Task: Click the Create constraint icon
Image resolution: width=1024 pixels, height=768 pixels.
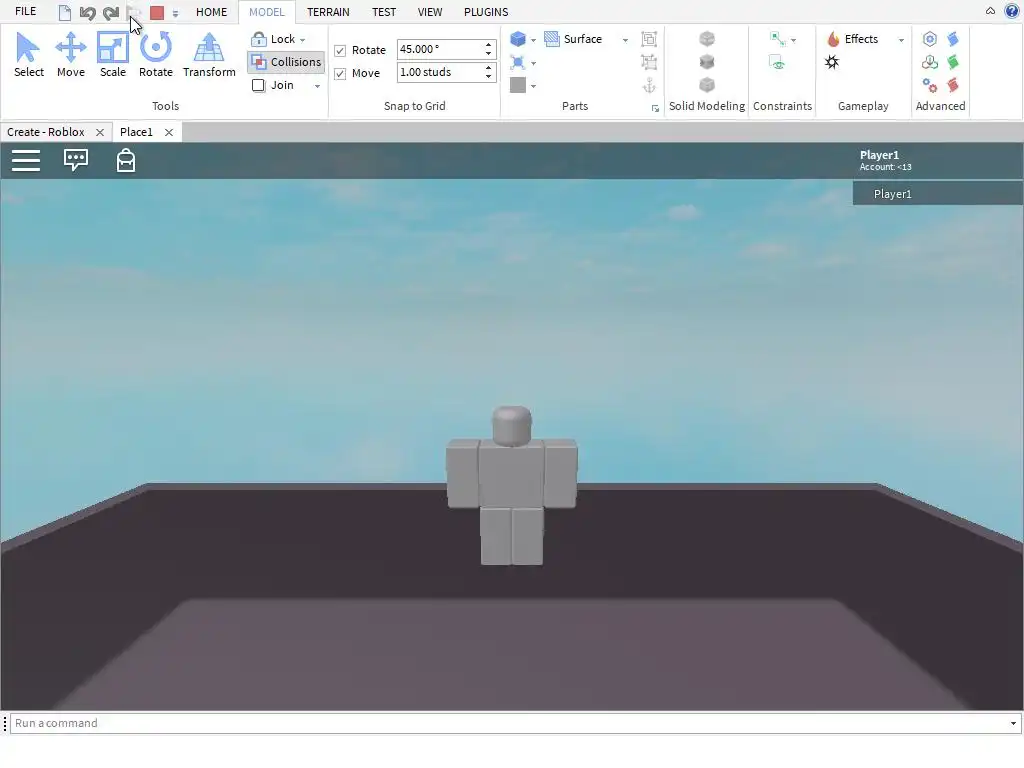Action: click(777, 39)
